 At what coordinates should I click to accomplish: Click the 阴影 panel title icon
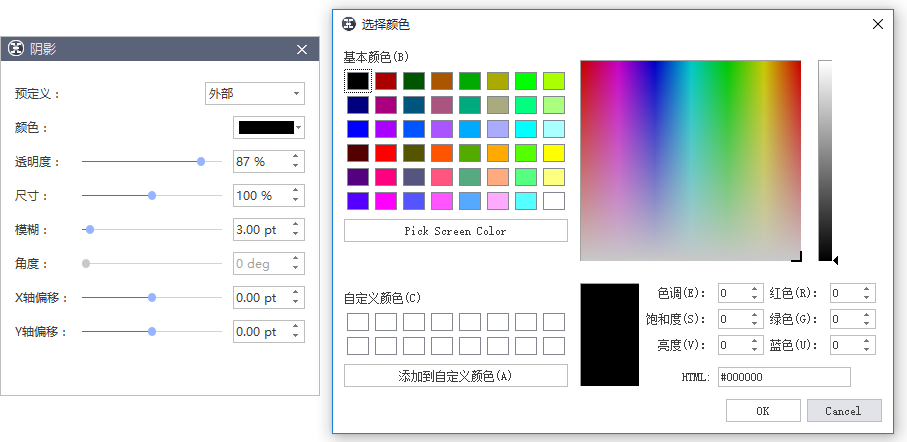16,49
